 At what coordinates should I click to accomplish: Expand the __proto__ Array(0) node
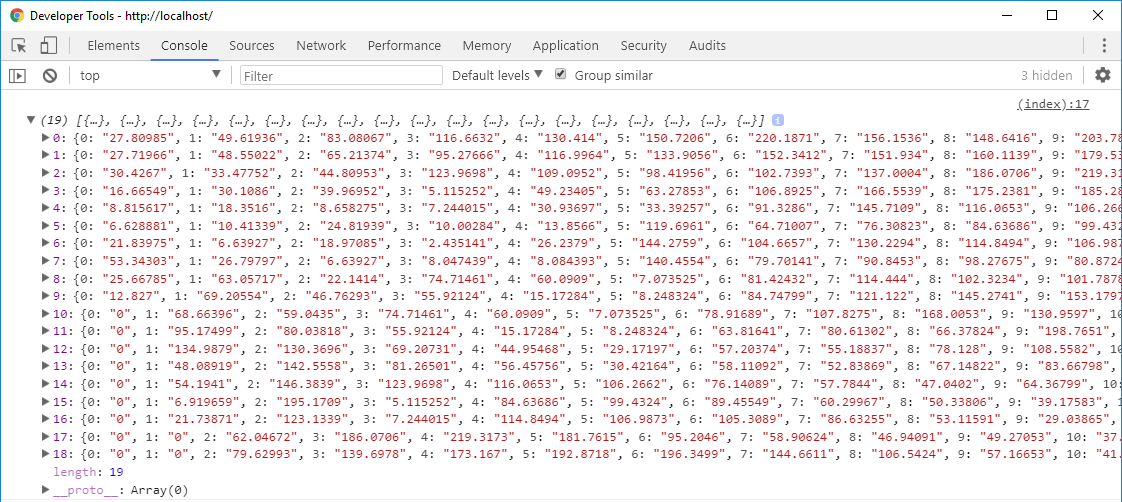46,489
